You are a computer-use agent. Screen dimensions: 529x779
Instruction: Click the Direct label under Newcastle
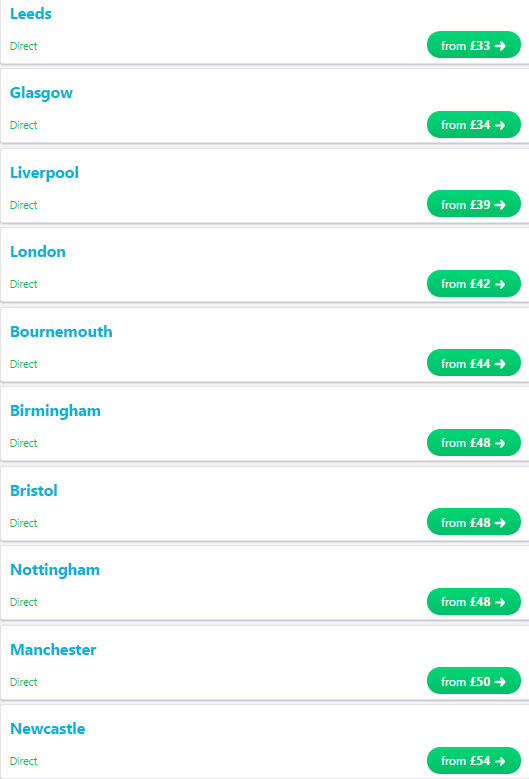[x=23, y=761]
